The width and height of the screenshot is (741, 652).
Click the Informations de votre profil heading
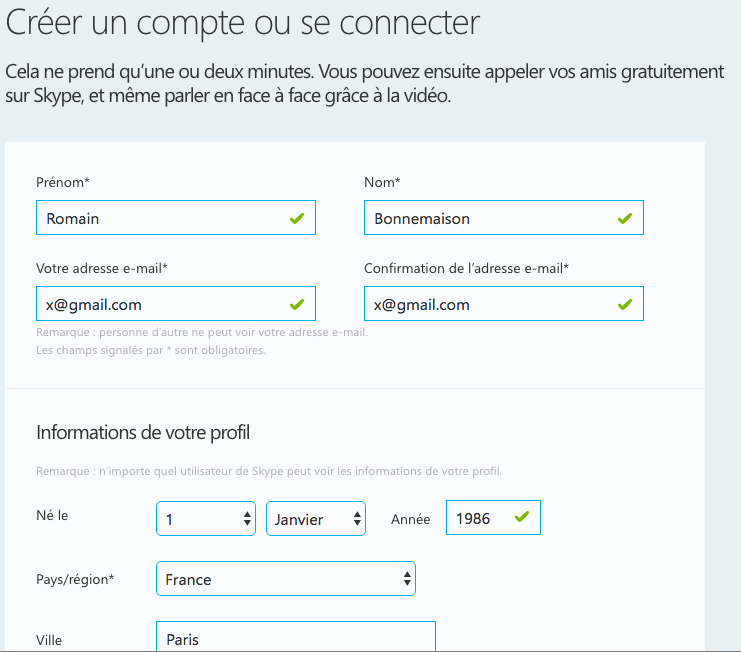pyautogui.click(x=143, y=433)
